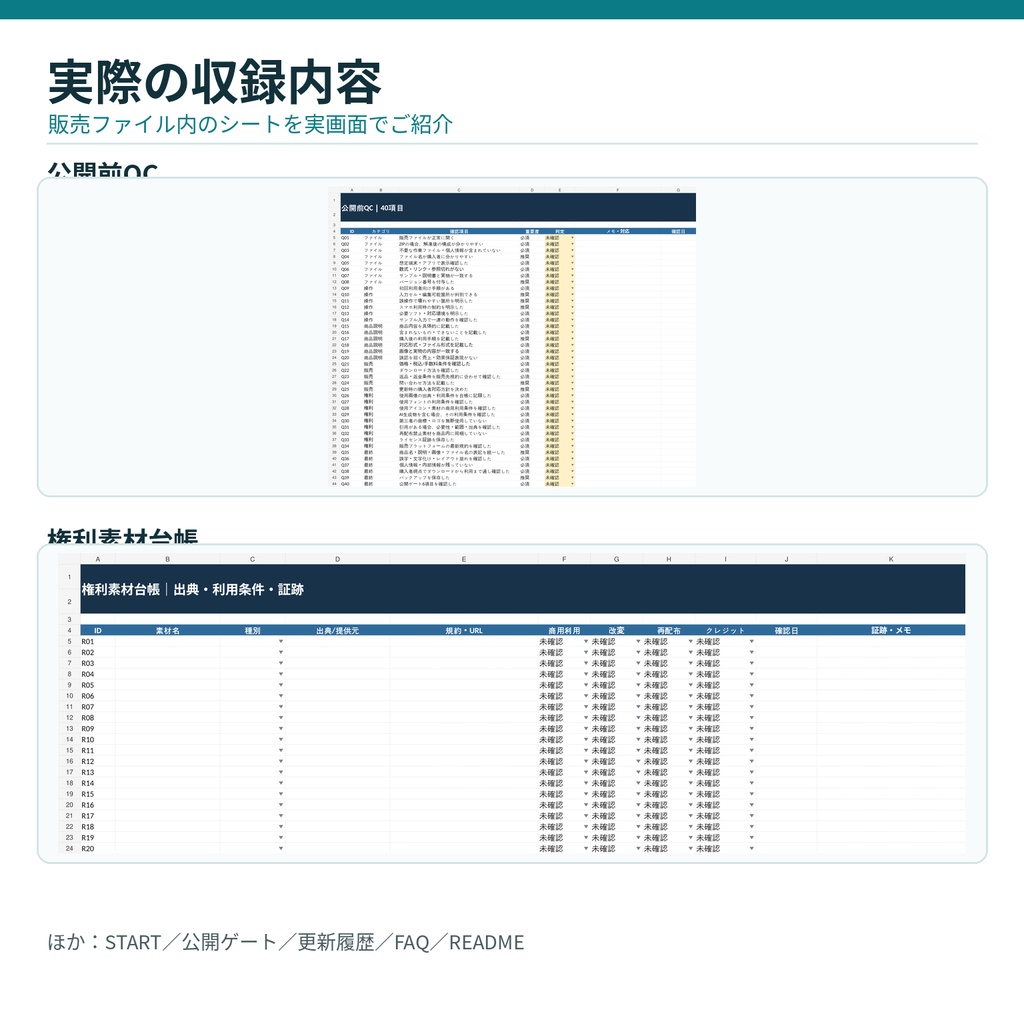The width and height of the screenshot is (1024, 1024).
Task: Open 再配布 dropdown arrow for R08
Action: click(x=690, y=718)
